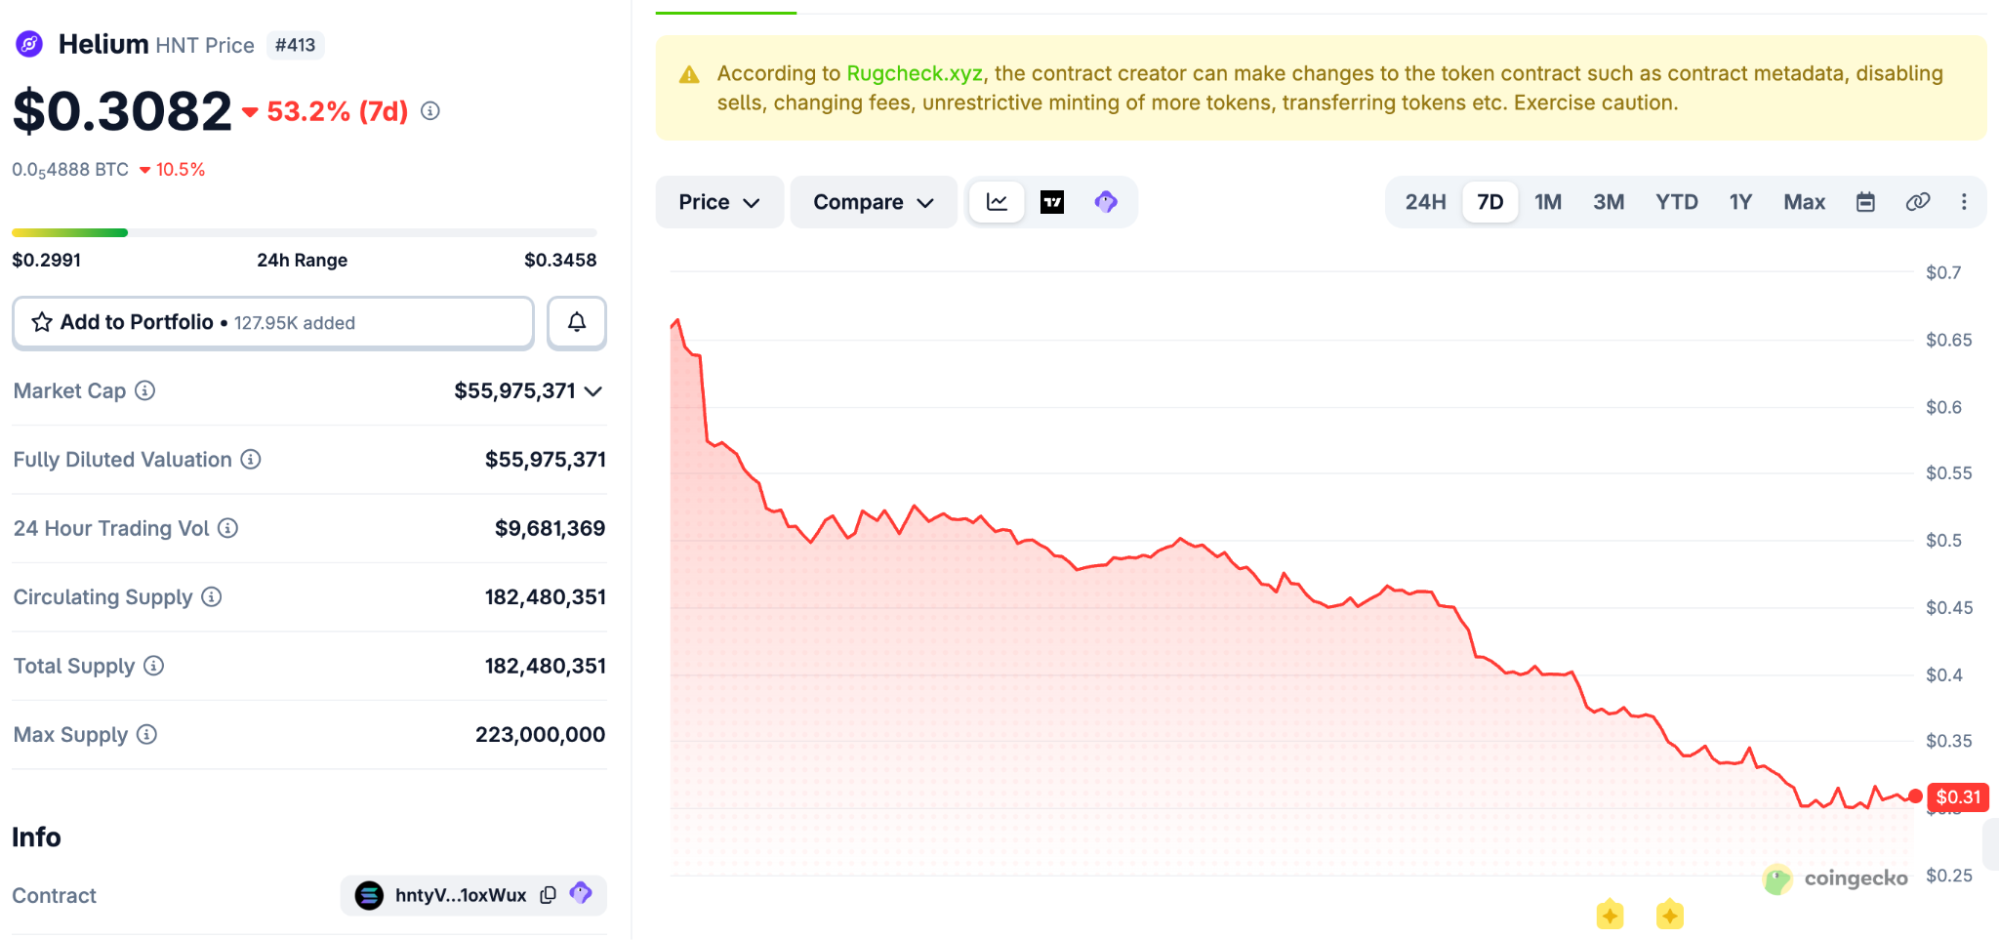Switch to the line chart view icon
This screenshot has width=1999, height=940.
(x=997, y=202)
